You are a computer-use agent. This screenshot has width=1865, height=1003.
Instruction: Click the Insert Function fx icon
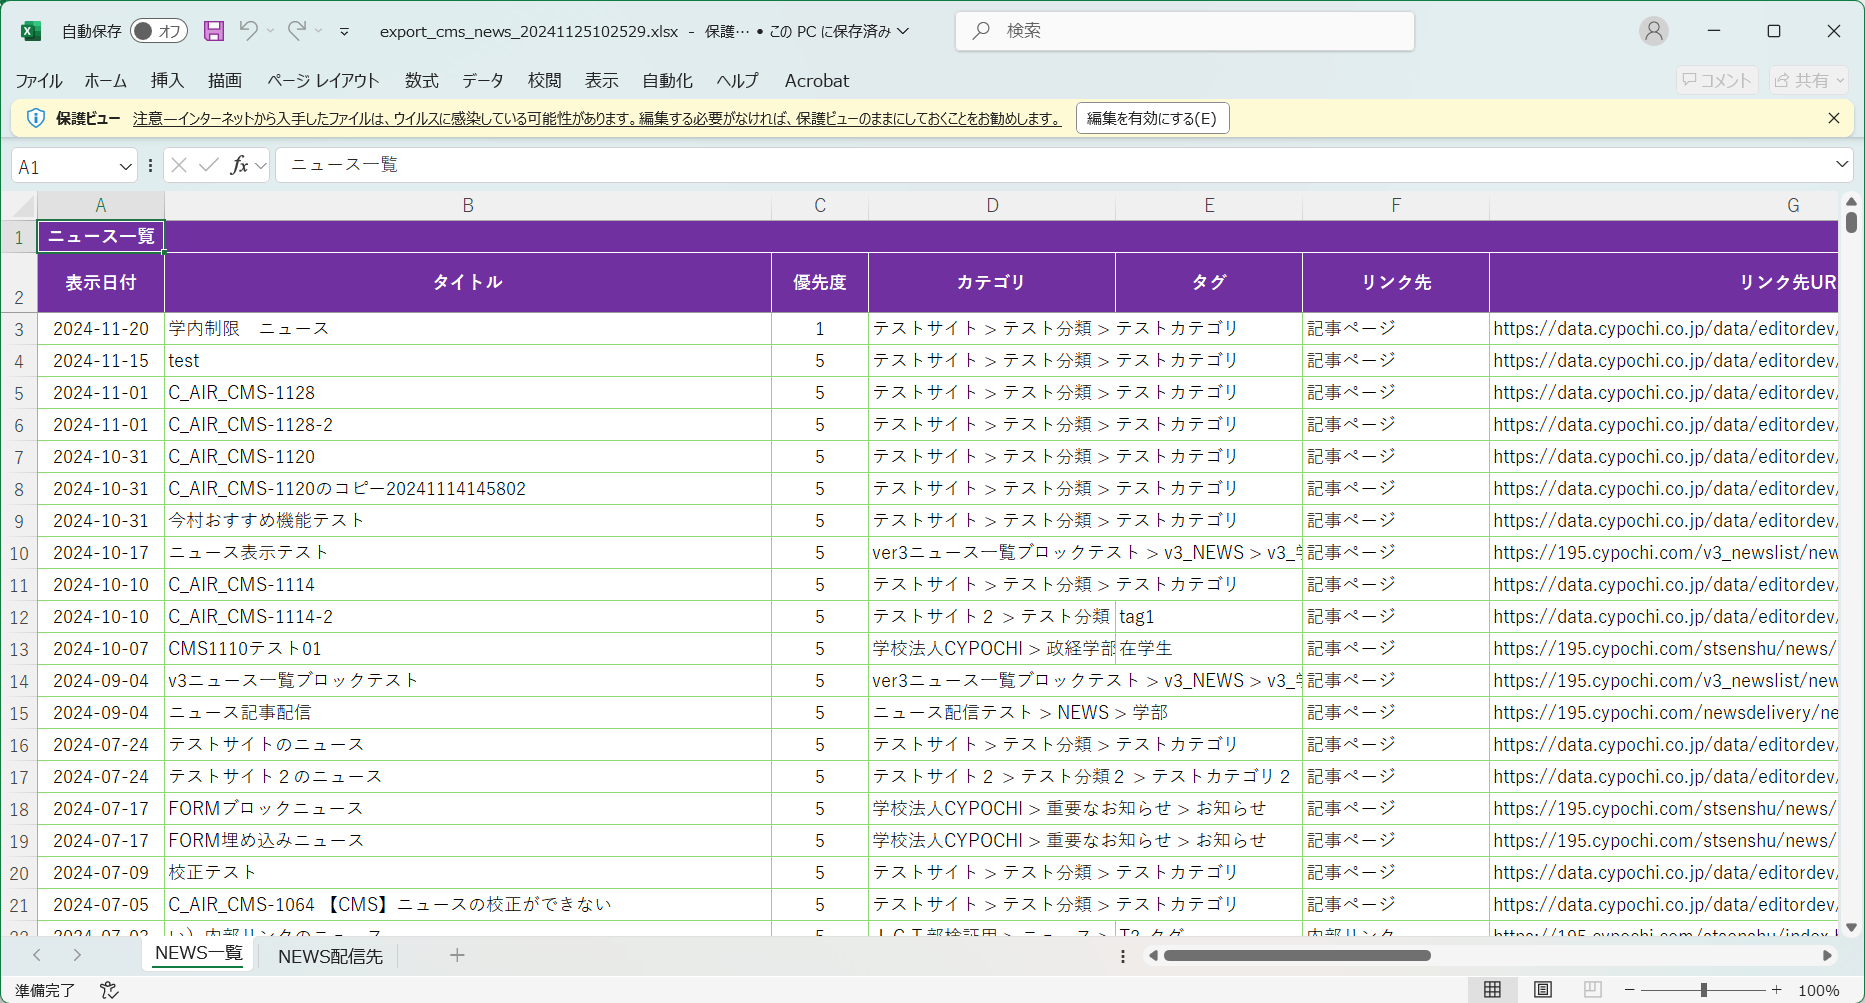(239, 165)
